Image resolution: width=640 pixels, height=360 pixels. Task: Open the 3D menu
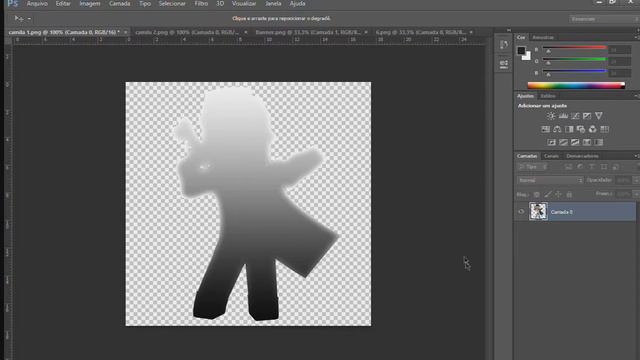(x=220, y=4)
